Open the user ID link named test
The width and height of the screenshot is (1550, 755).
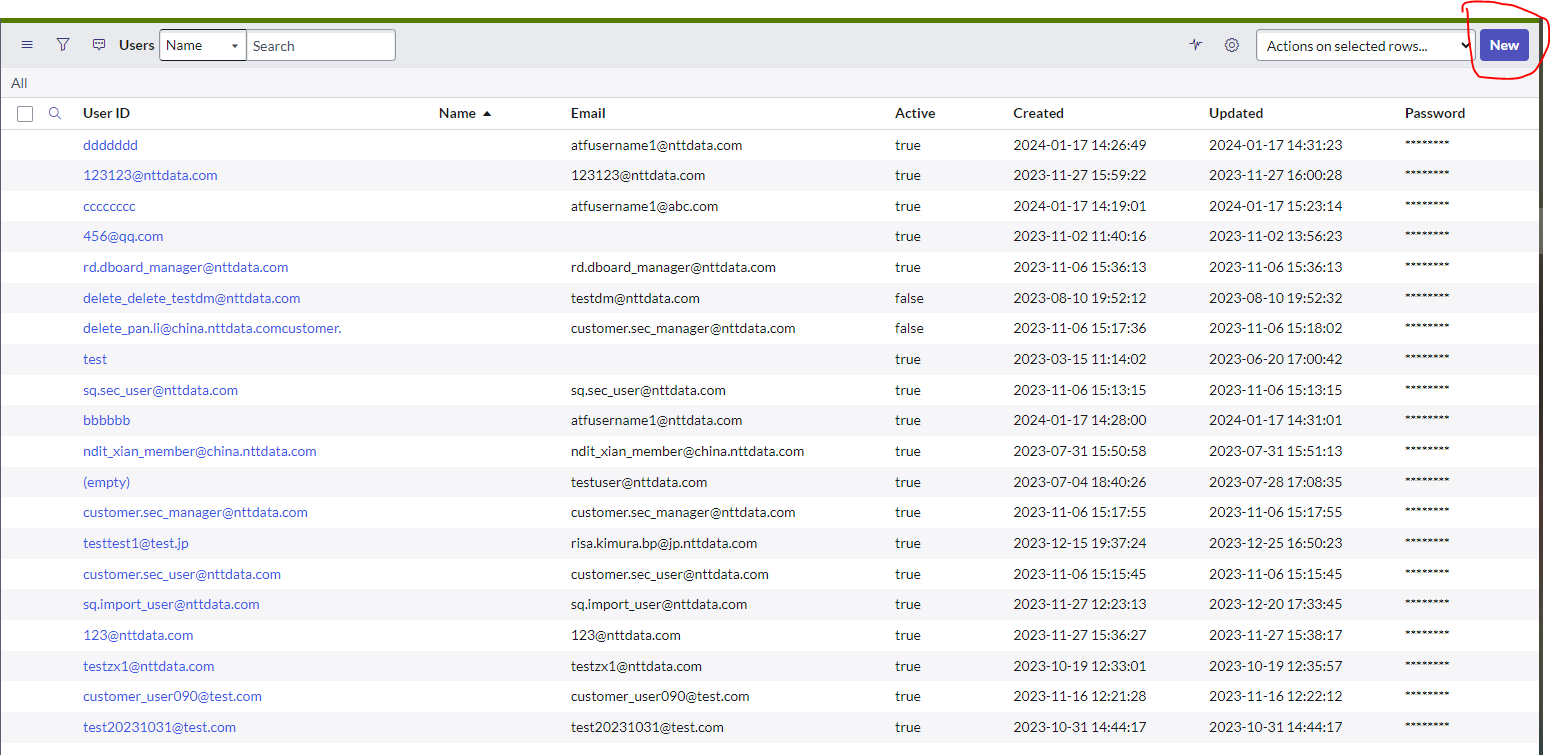click(95, 359)
